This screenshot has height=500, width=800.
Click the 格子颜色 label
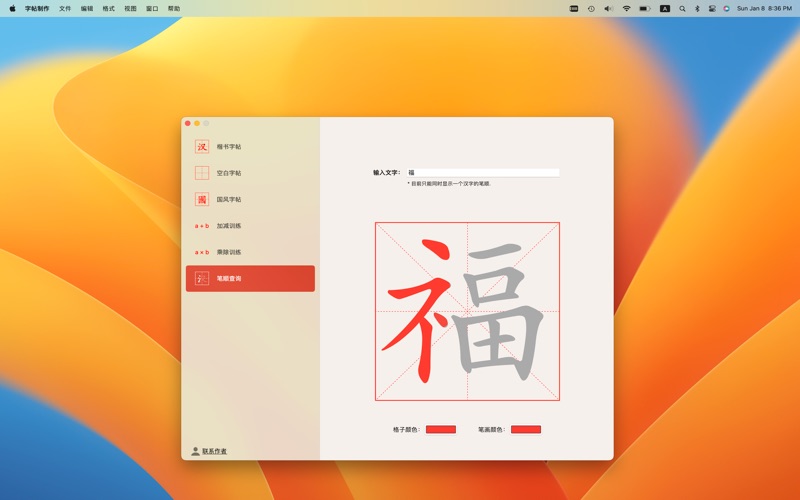pyautogui.click(x=407, y=430)
